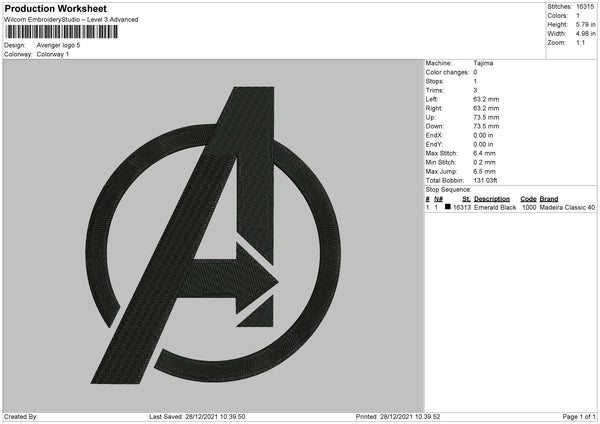This screenshot has height=424, width=600.
Task: Click the Emerald Black description
Action: (x=495, y=207)
